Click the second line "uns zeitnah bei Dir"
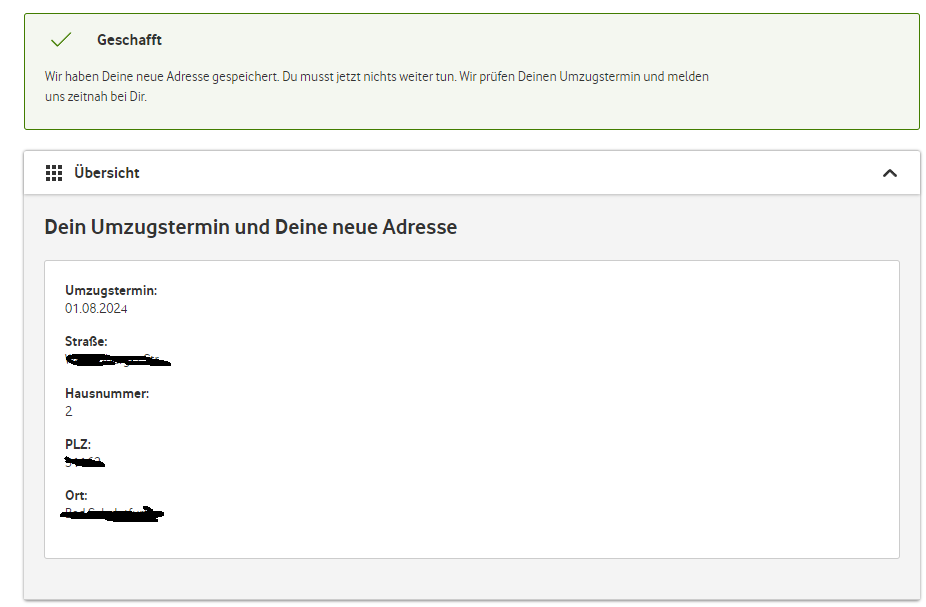 pyautogui.click(x=96, y=97)
